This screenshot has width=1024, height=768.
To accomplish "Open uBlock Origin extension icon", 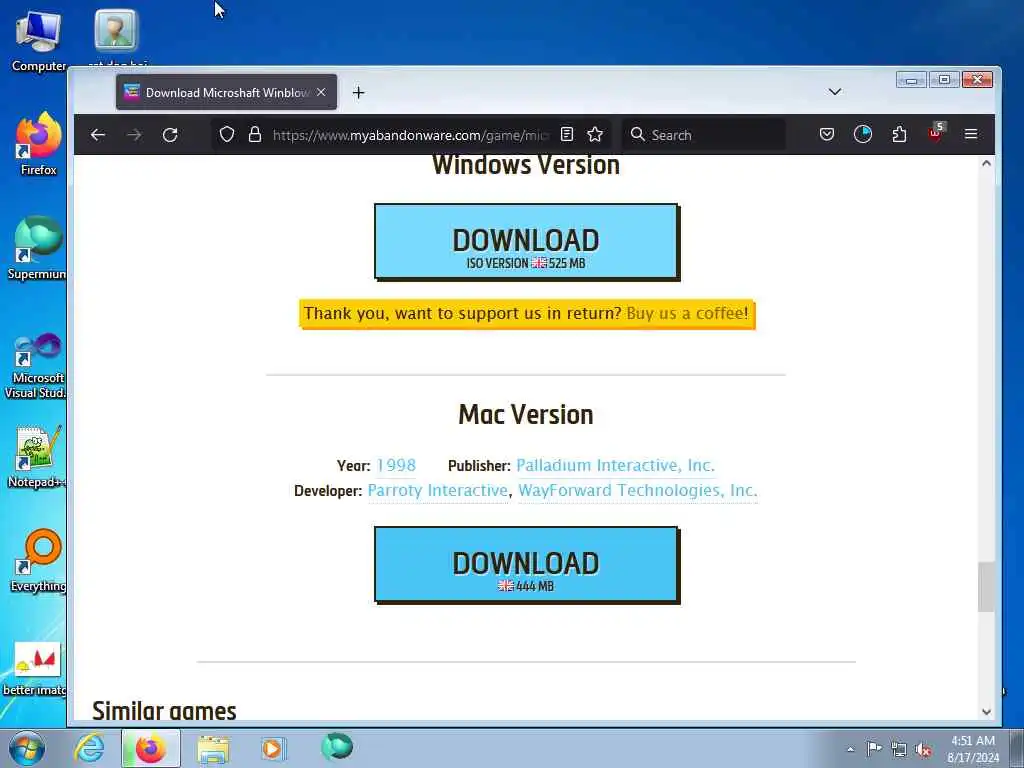I will point(936,133).
